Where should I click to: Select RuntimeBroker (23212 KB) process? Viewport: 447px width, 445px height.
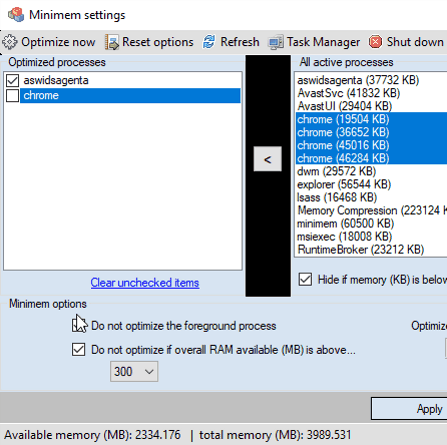click(371, 249)
